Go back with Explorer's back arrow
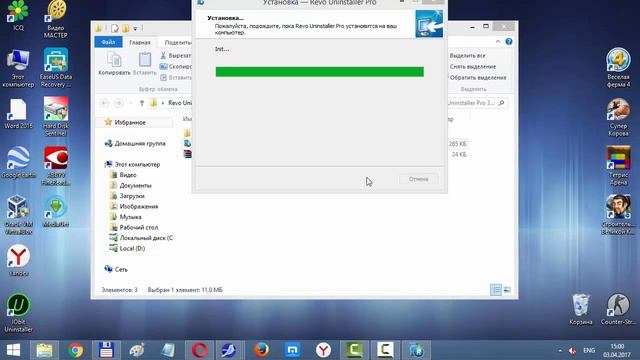This screenshot has height=360, width=640. pyautogui.click(x=104, y=103)
